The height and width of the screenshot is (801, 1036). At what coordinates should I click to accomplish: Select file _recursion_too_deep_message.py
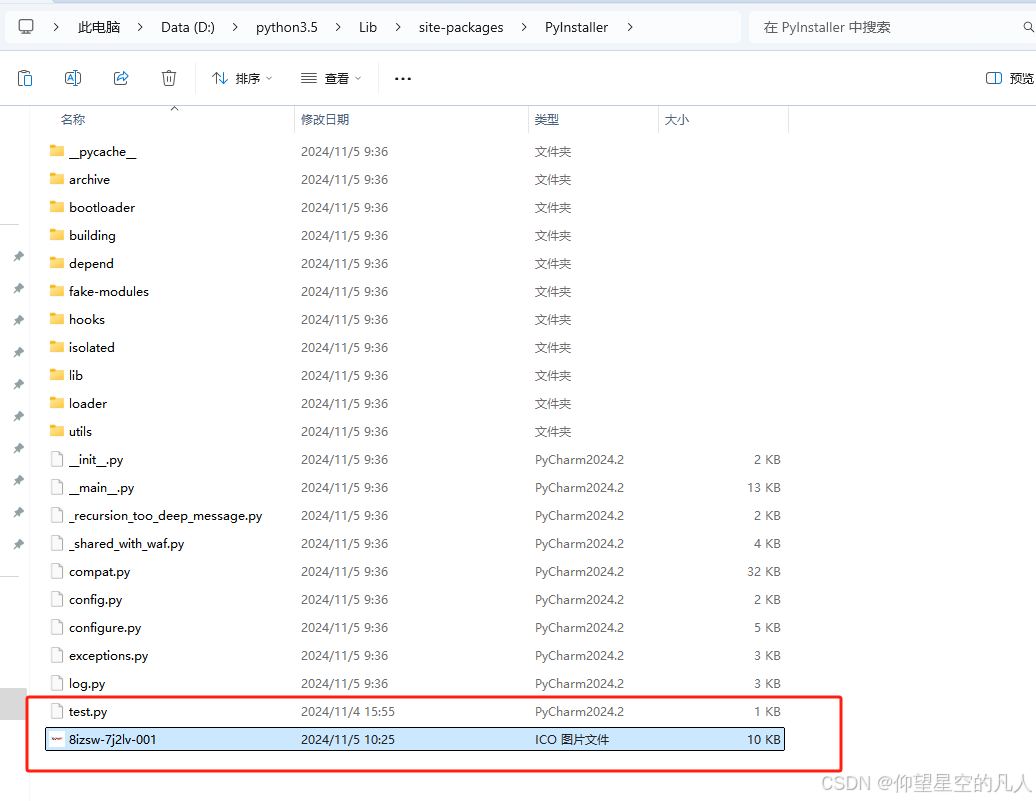click(165, 515)
